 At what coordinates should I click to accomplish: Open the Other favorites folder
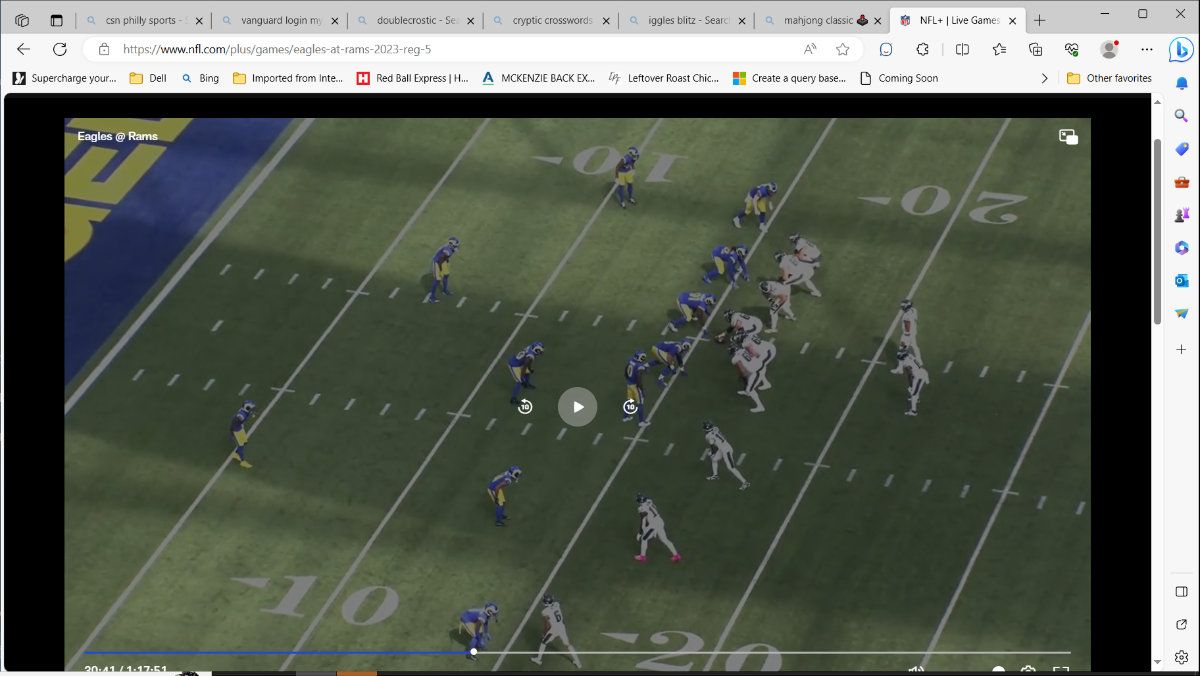pos(1109,78)
